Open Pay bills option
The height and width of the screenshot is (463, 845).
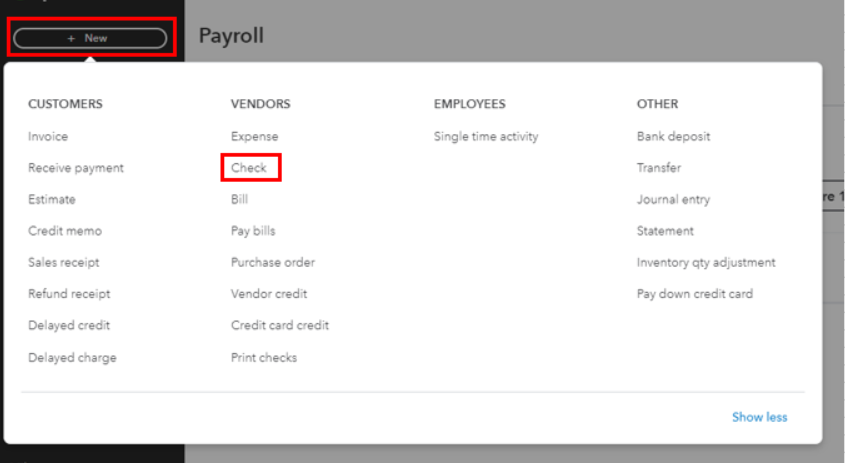click(253, 231)
